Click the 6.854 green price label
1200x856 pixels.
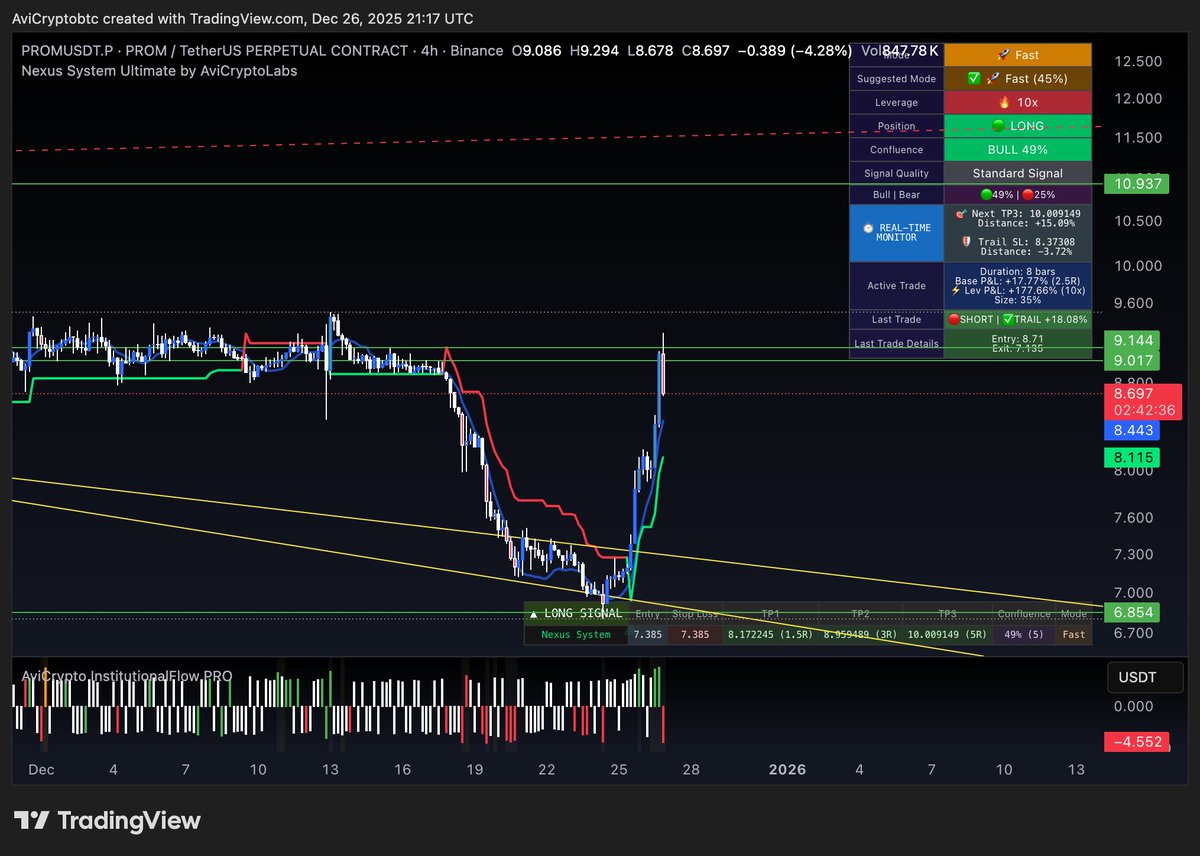(x=1132, y=611)
